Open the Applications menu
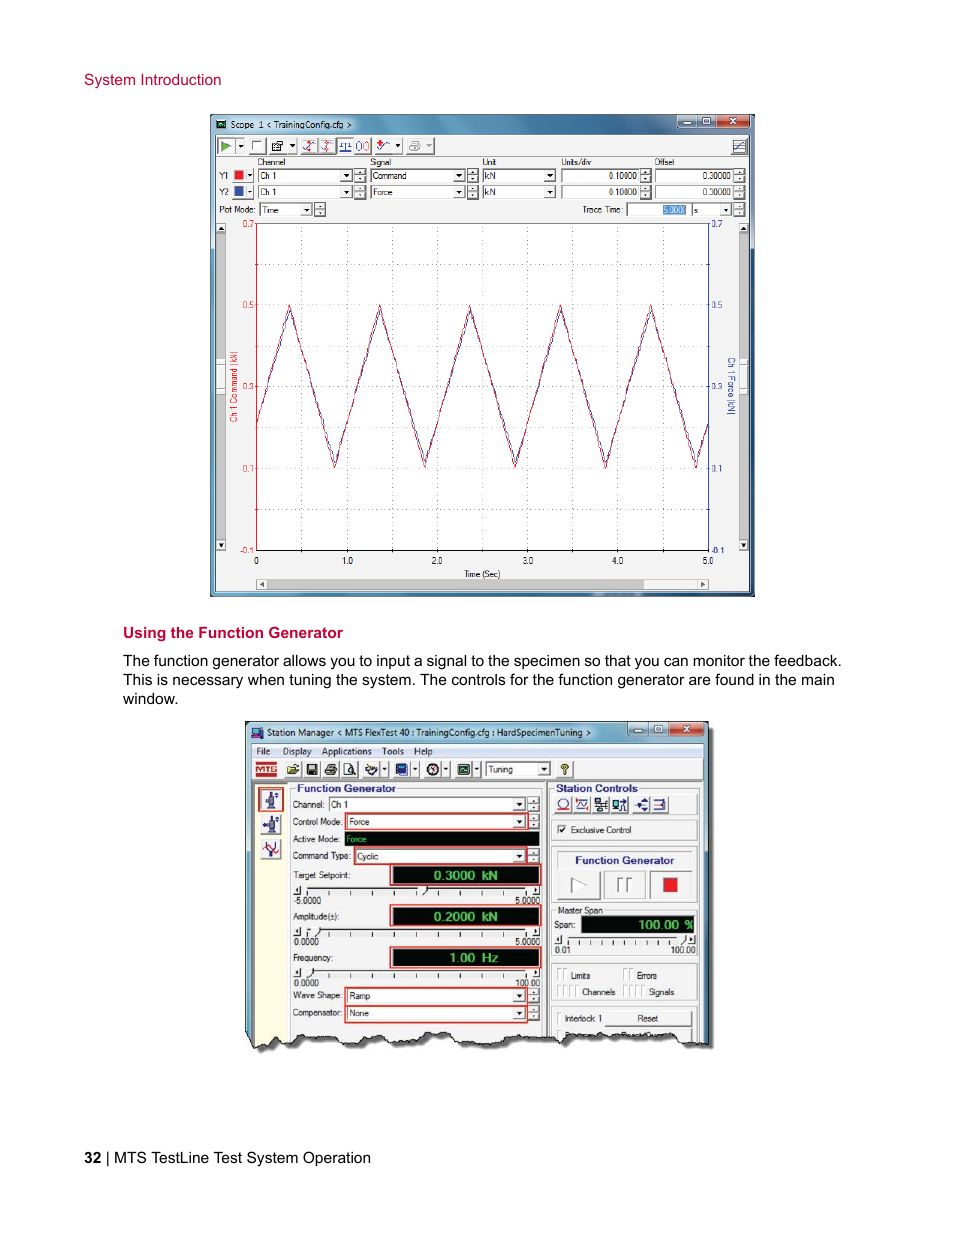Image resolution: width=954 pixels, height=1235 pixels. pos(346,751)
